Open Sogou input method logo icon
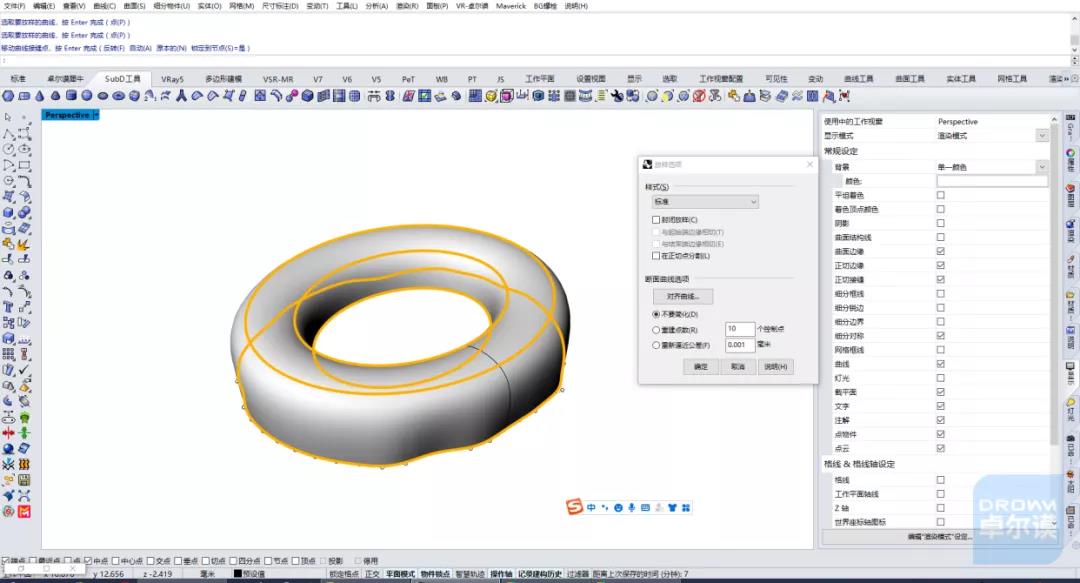 pyautogui.click(x=574, y=507)
